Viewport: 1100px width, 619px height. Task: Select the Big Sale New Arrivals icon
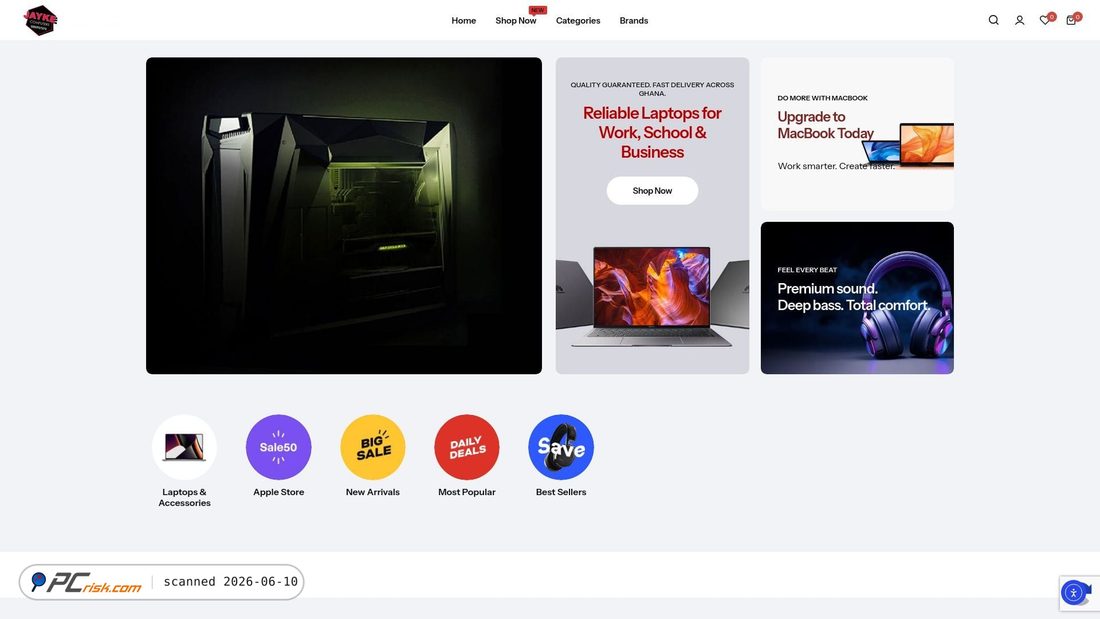click(373, 447)
